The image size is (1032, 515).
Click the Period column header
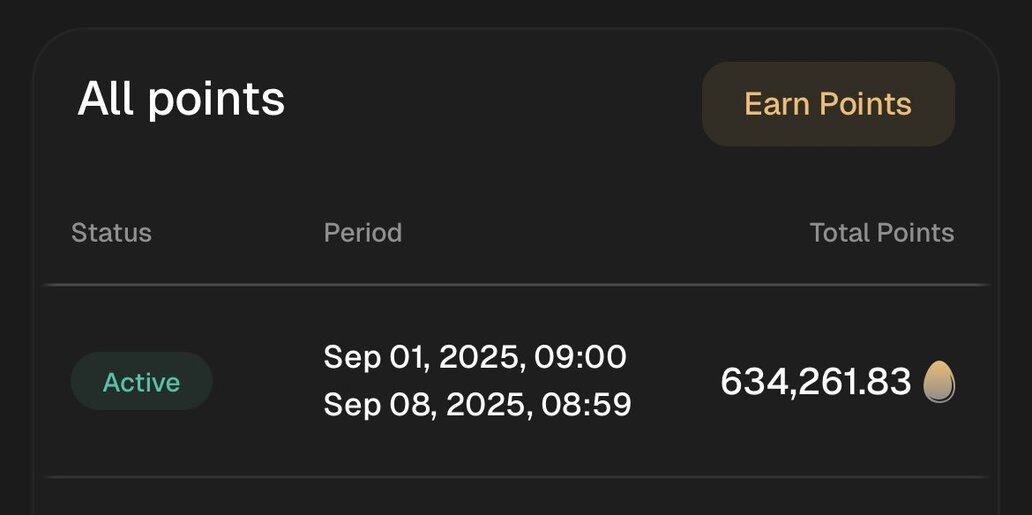[x=363, y=232]
